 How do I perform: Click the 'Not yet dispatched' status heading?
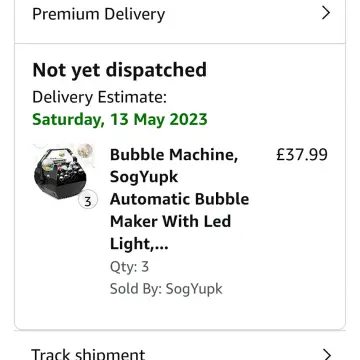119,70
